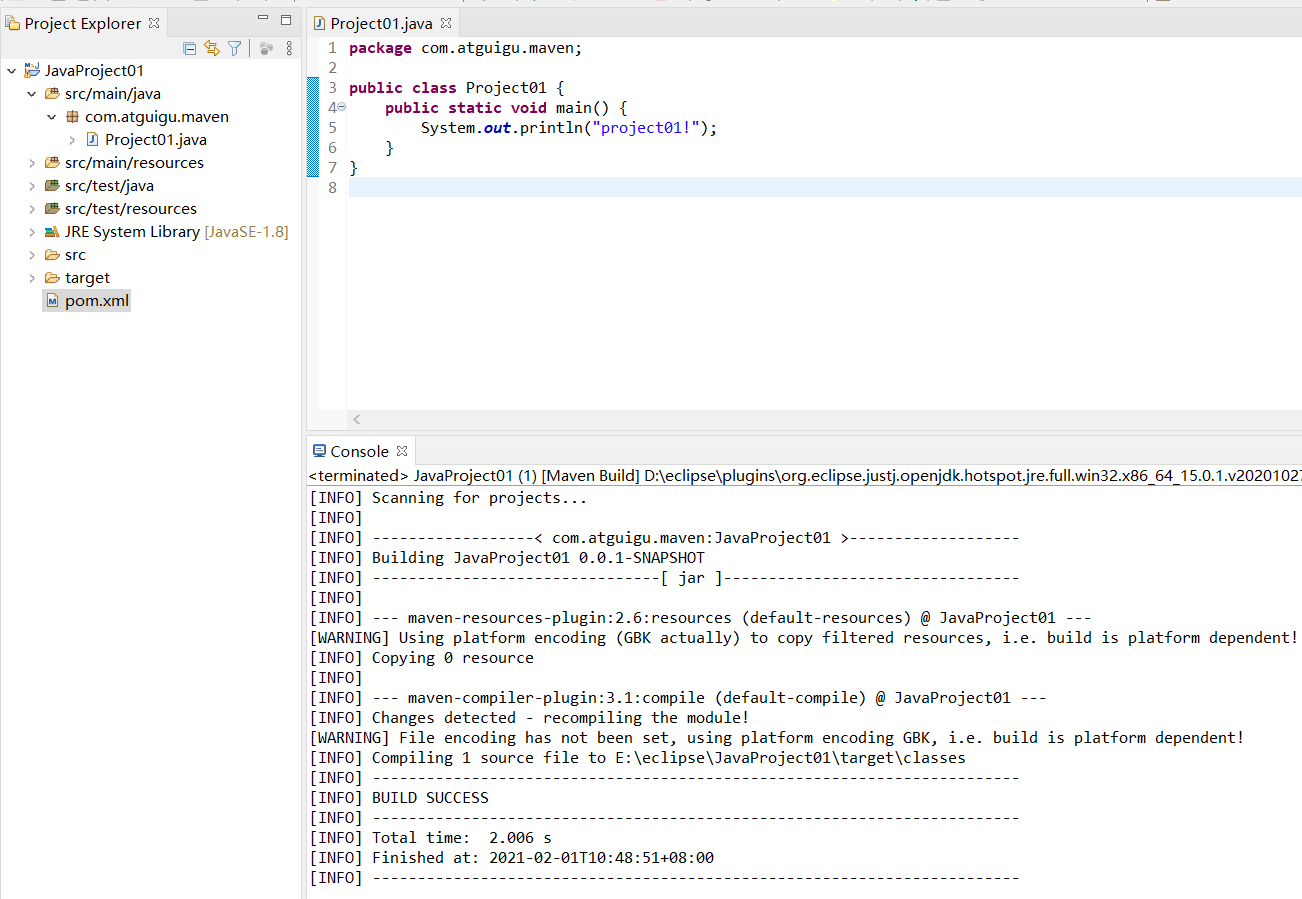Expand the target folder node
Viewport: 1302px width, 899px height.
31,278
